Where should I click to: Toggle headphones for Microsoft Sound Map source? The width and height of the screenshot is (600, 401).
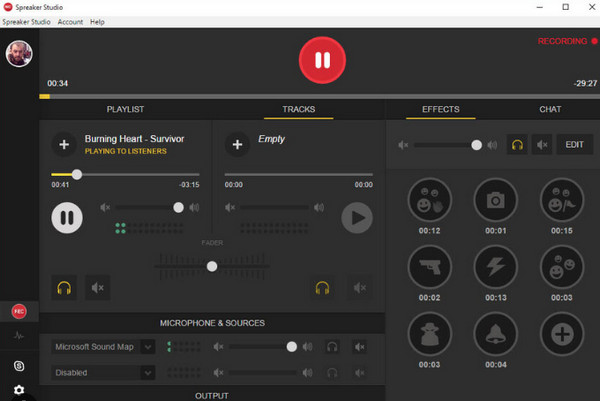[332, 347]
